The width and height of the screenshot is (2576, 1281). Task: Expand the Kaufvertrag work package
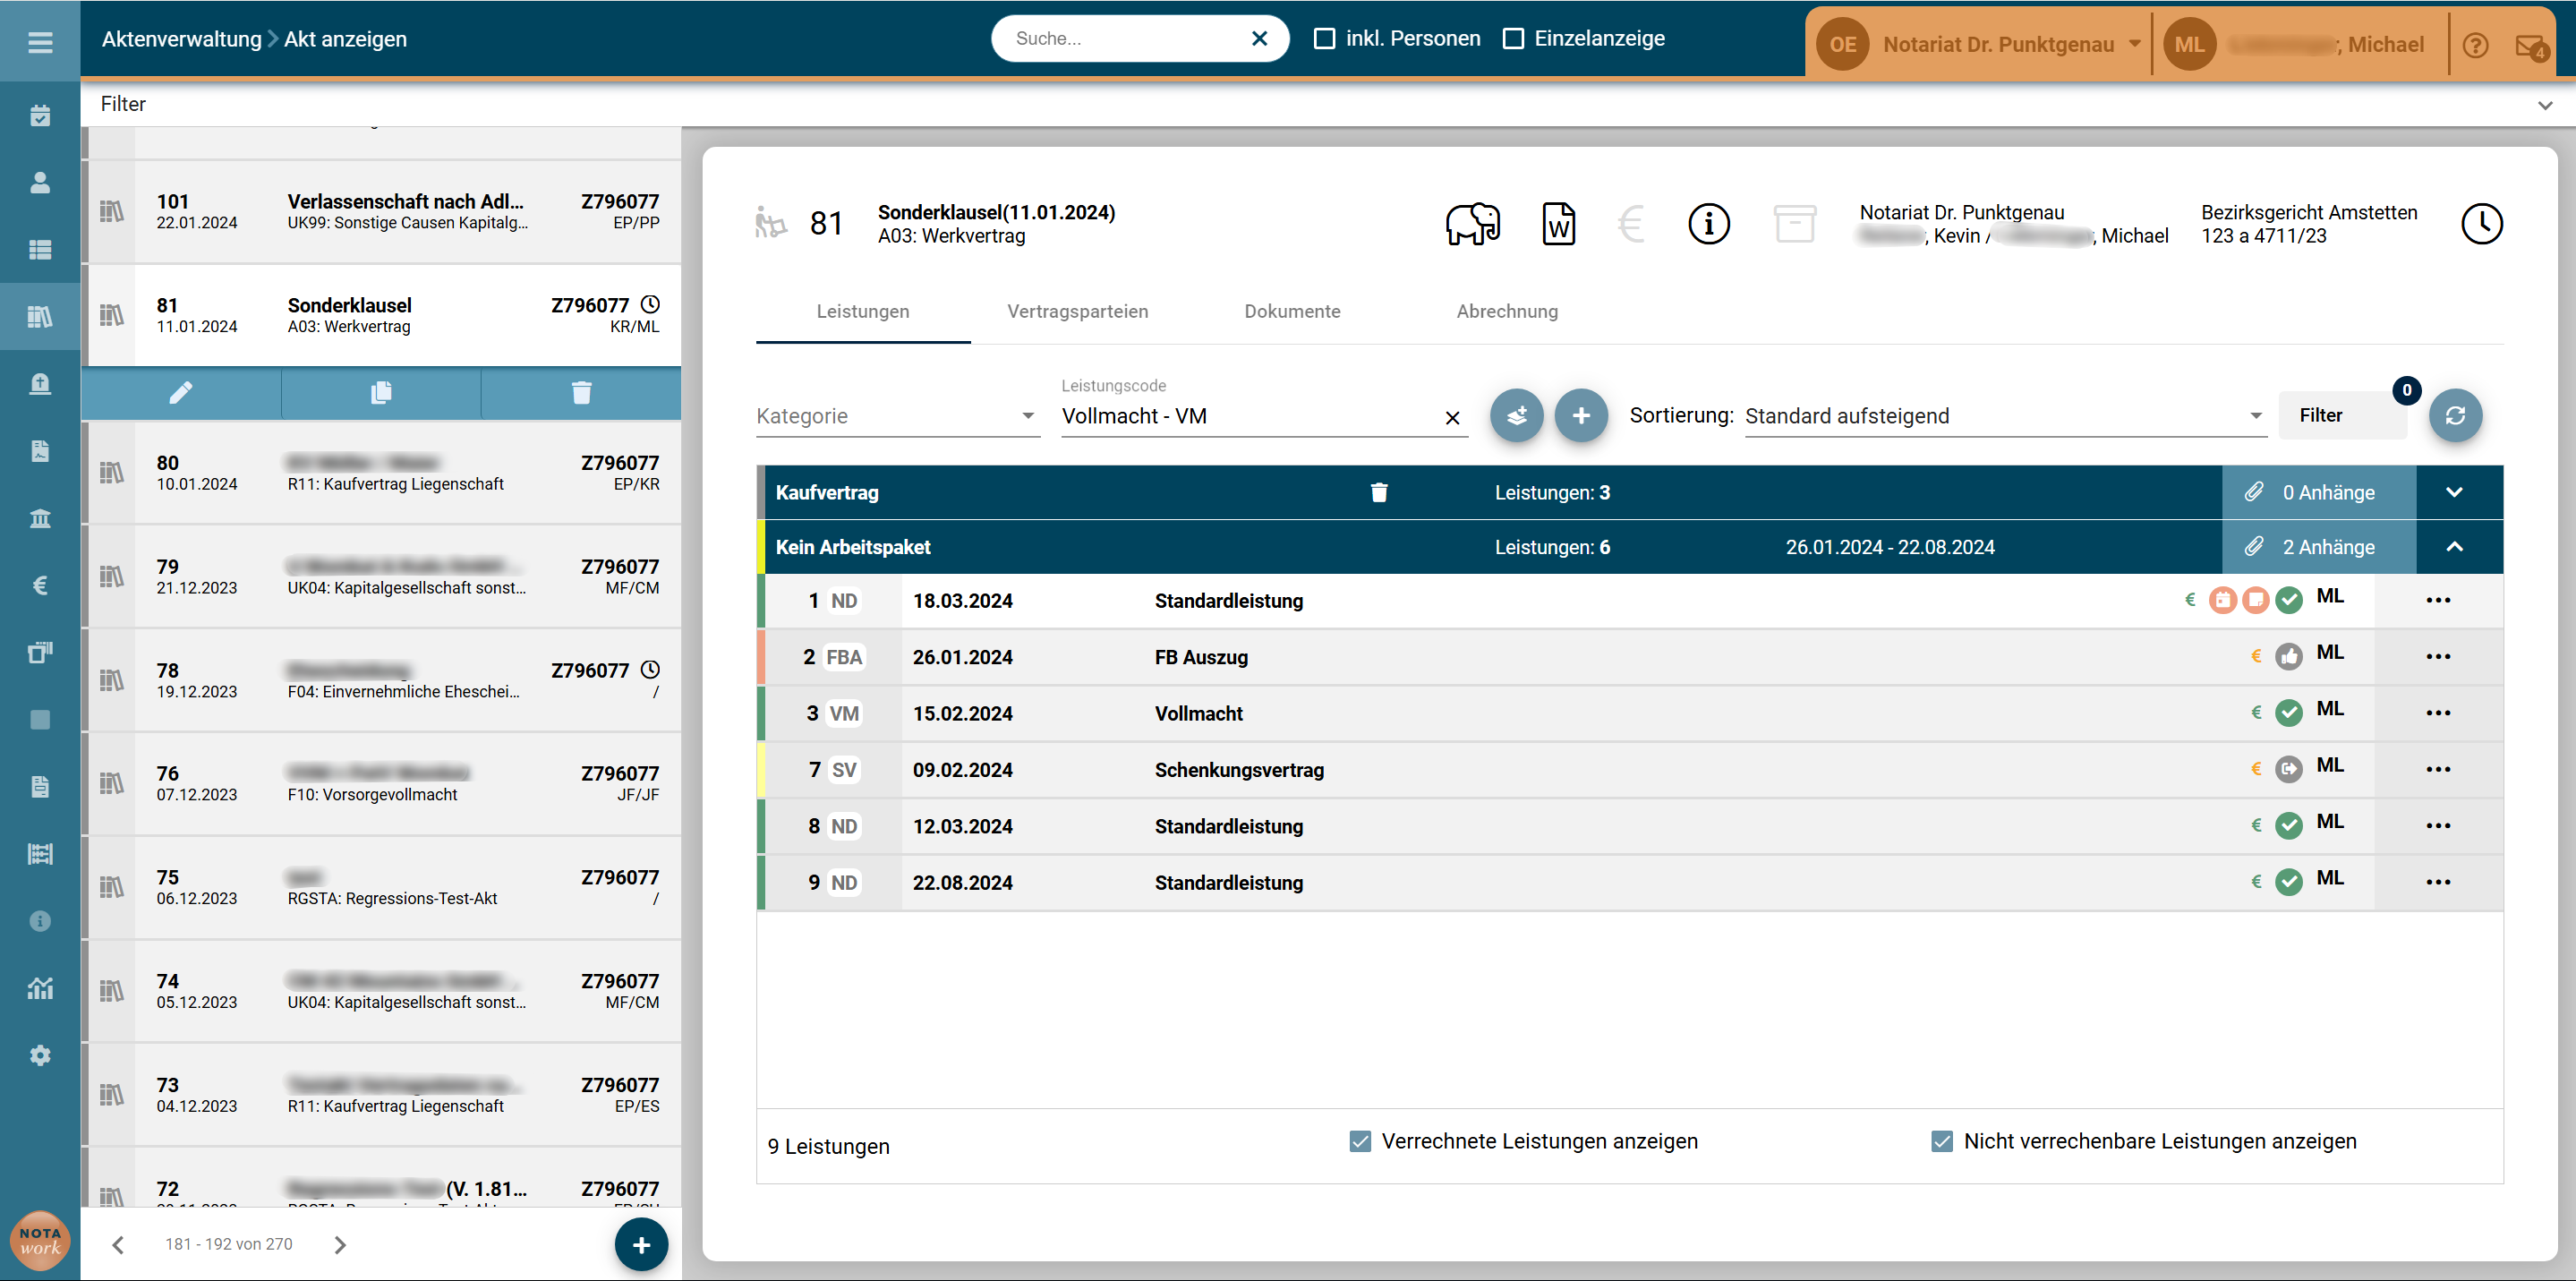[x=2455, y=492]
